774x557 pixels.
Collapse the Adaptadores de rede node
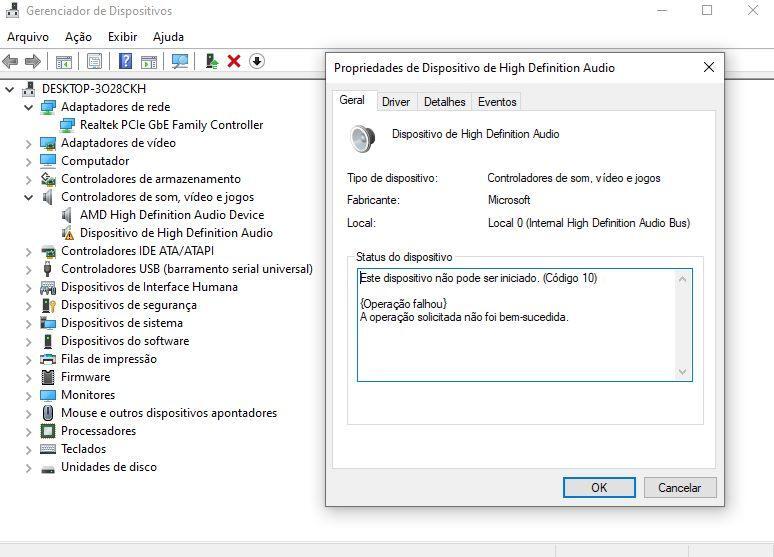(x=29, y=107)
